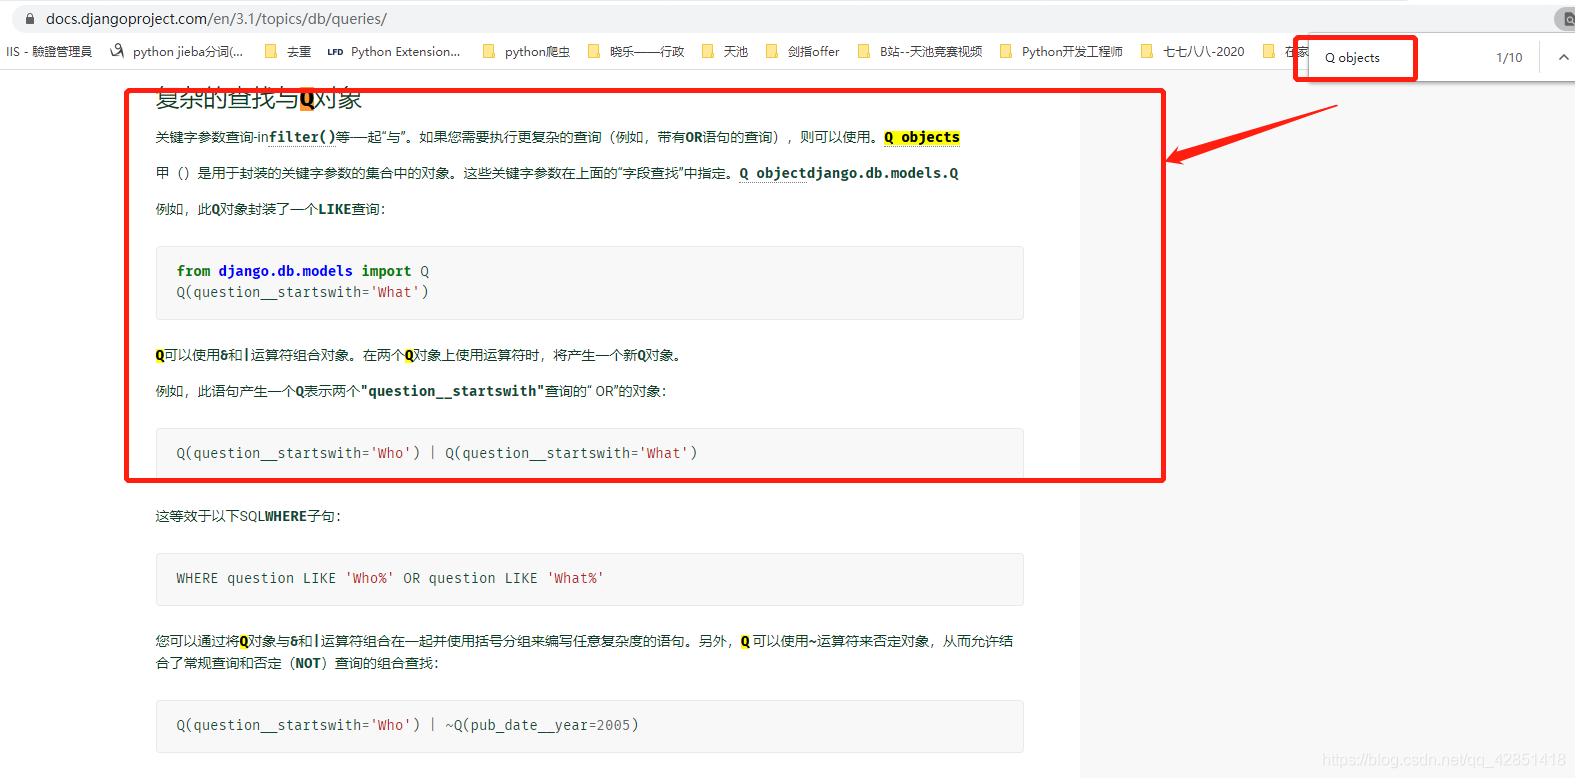Image resolution: width=1575 pixels, height=778 pixels.
Task: Go to previous find result with up arrow
Action: [x=1563, y=58]
